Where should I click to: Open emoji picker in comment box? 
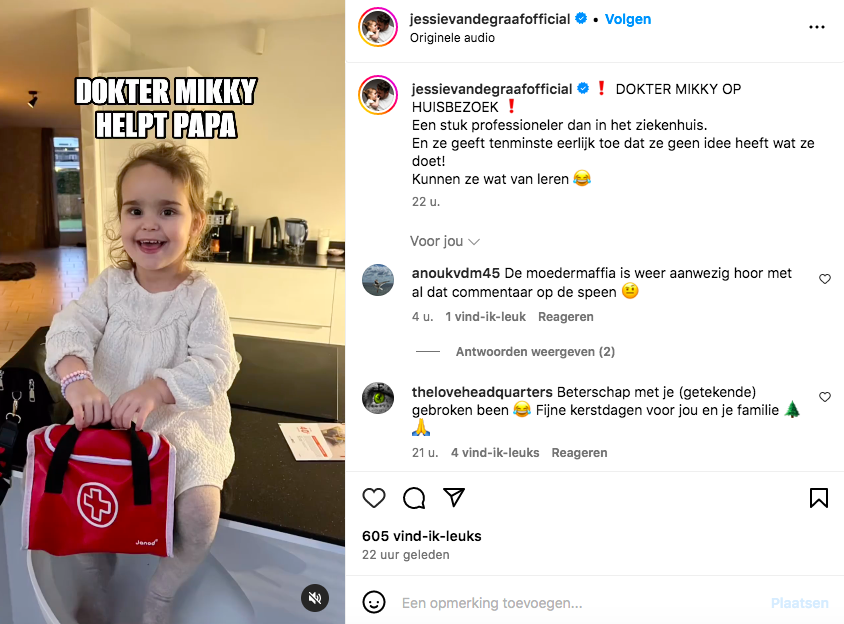click(x=374, y=602)
